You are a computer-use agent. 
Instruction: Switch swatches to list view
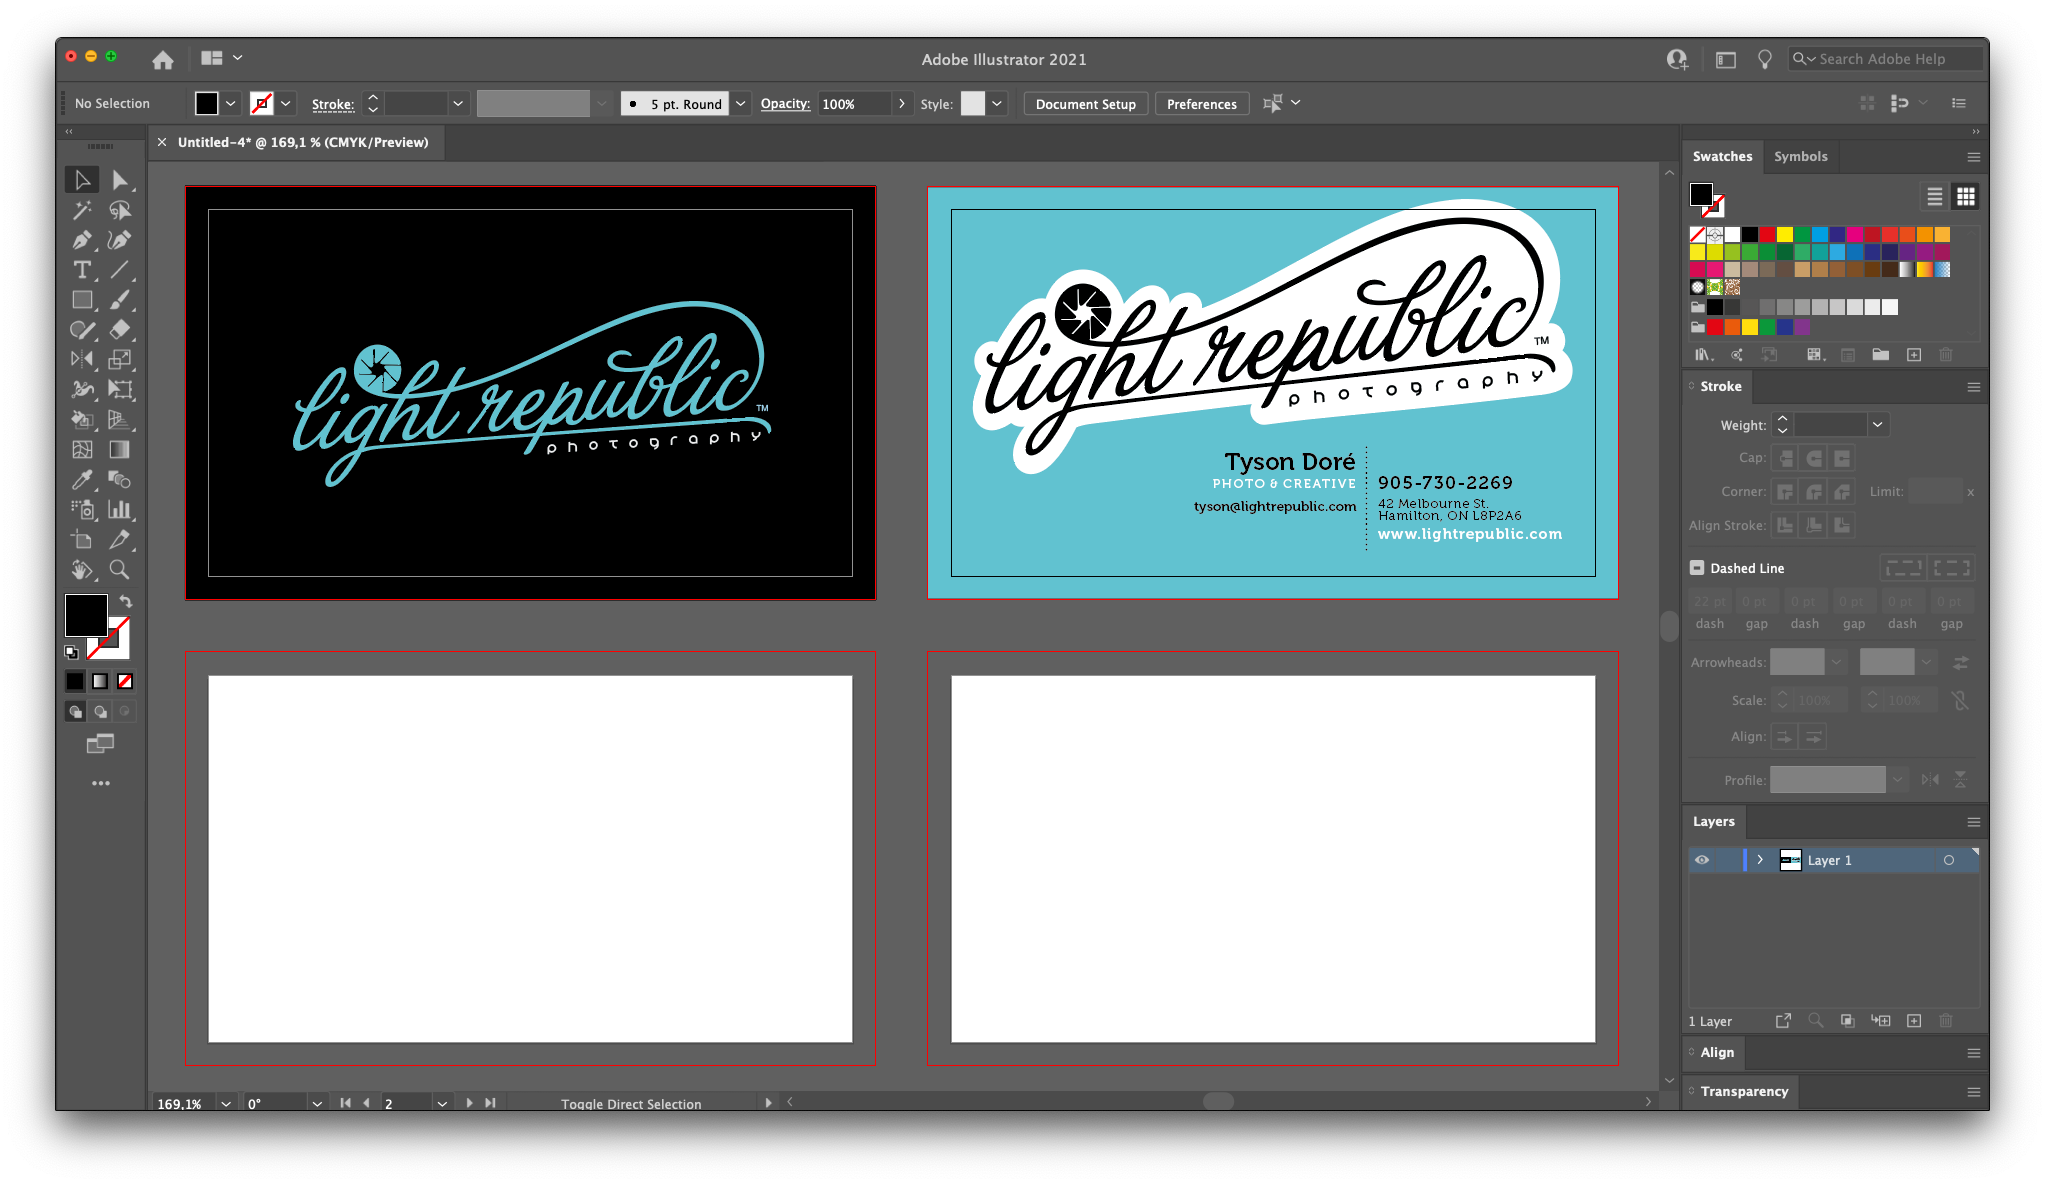(x=1935, y=197)
